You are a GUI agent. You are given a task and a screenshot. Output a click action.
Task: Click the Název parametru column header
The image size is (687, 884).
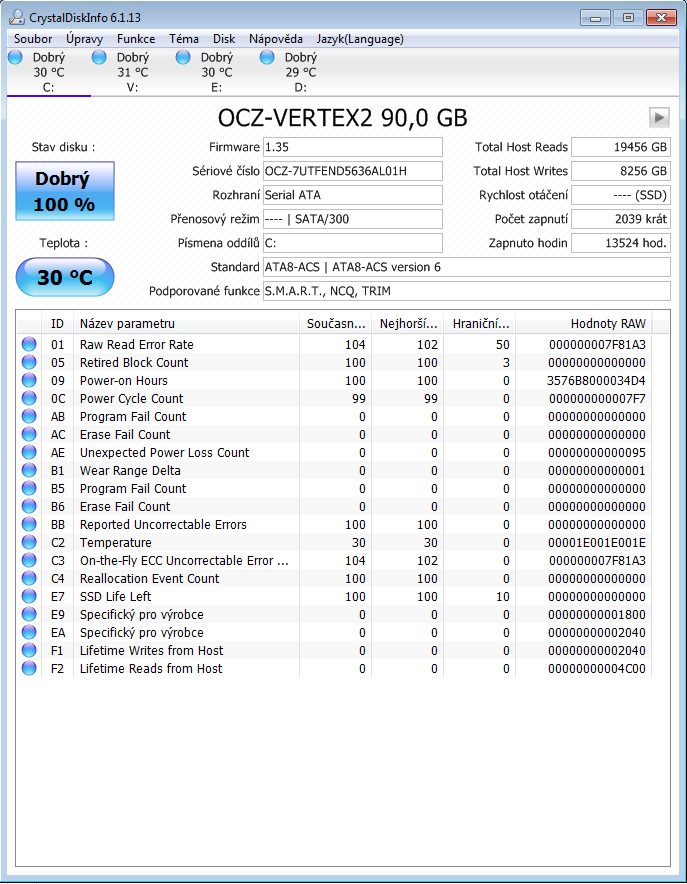127,323
